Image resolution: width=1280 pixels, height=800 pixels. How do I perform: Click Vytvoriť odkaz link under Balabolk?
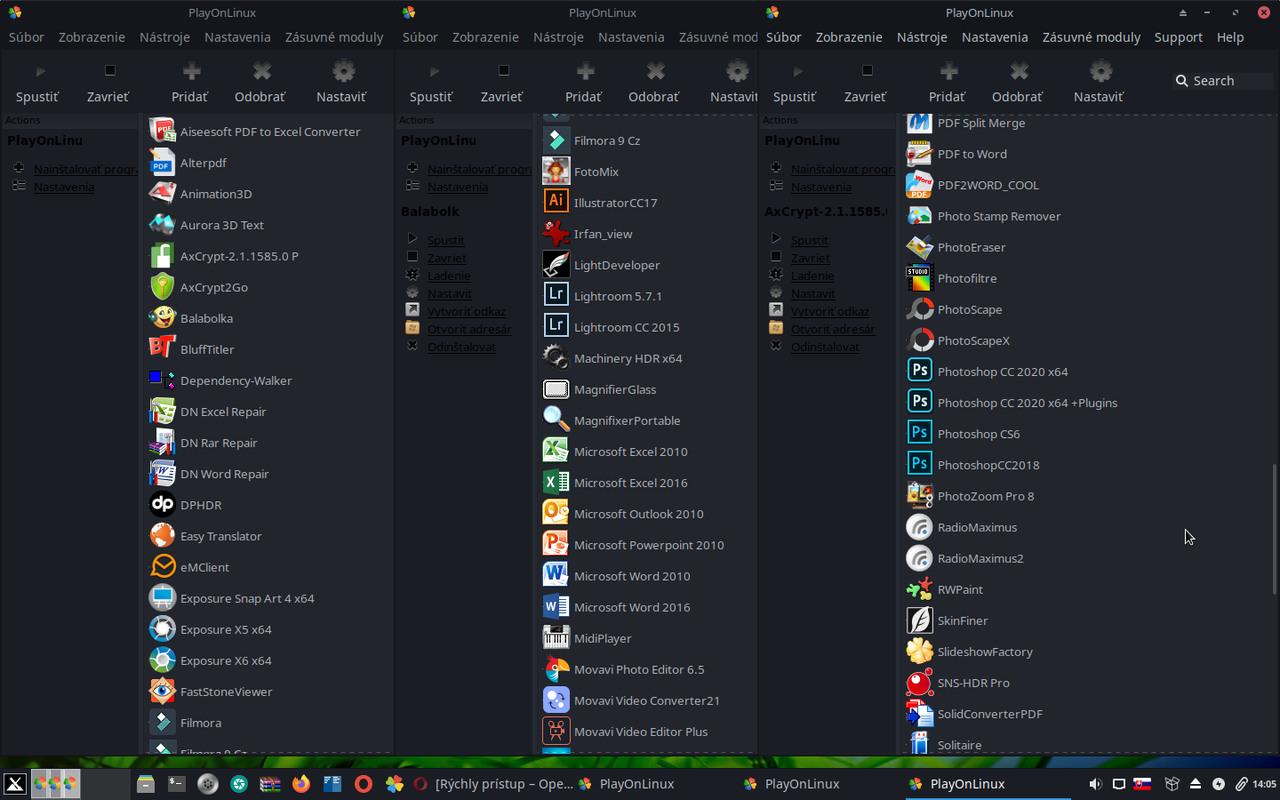[x=467, y=311]
